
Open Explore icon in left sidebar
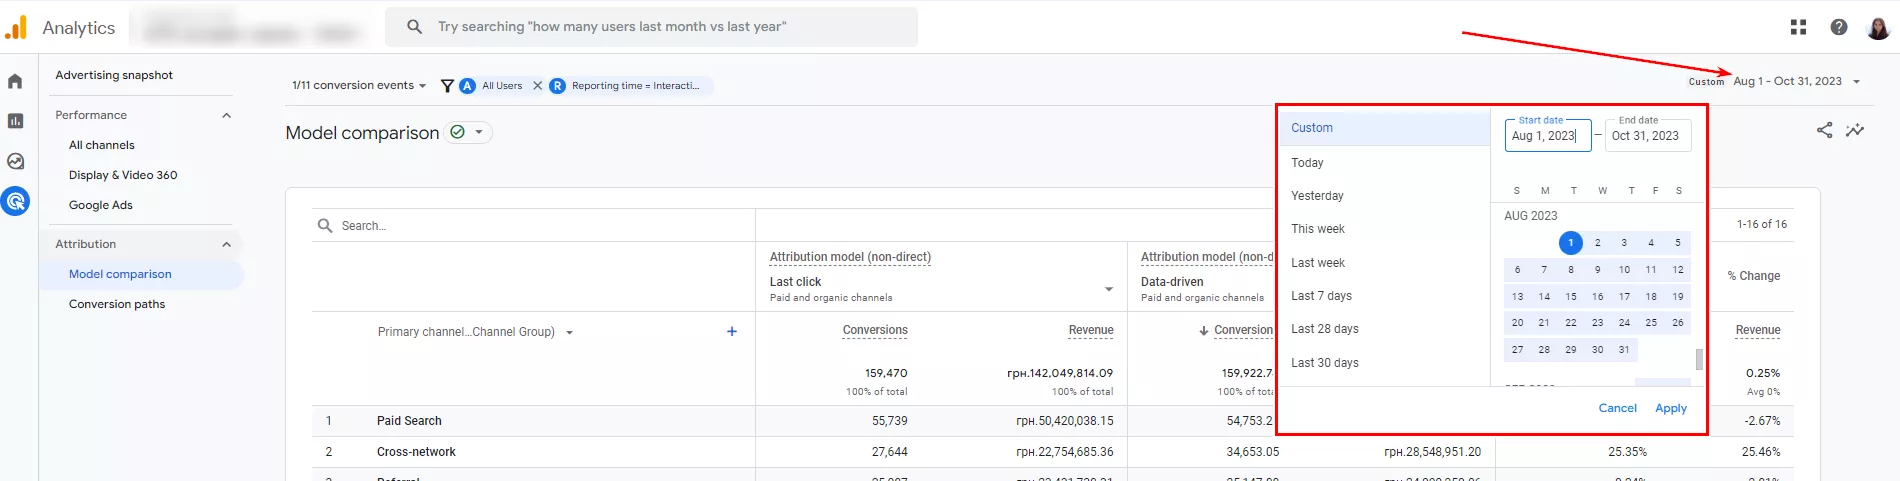click(15, 161)
